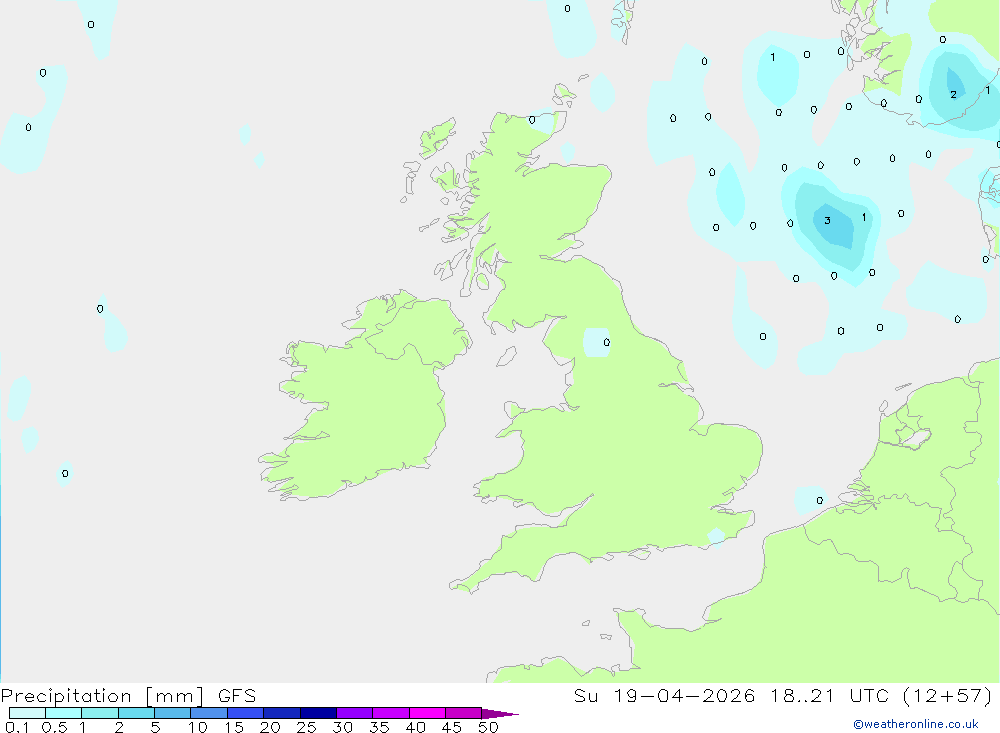Click the "0" value over northern Scotland
The width and height of the screenshot is (1000, 733).
pos(532,120)
